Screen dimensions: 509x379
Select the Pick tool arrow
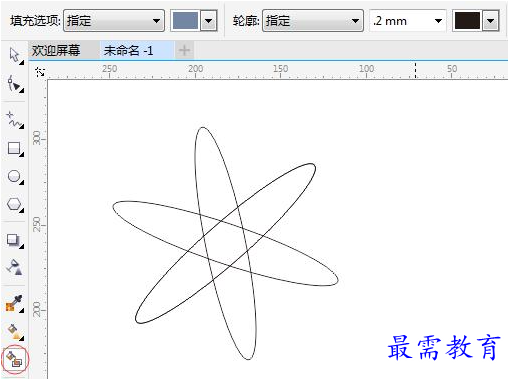(15, 55)
